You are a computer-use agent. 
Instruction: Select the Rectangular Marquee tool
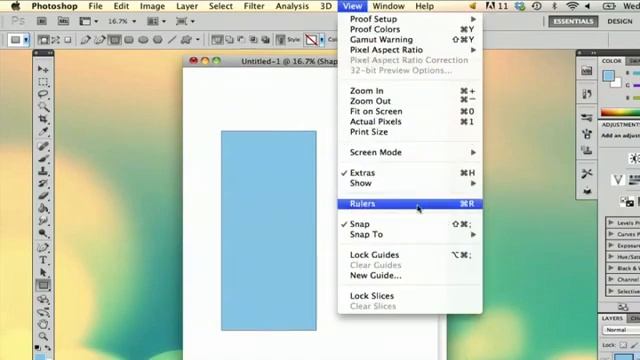point(43,82)
